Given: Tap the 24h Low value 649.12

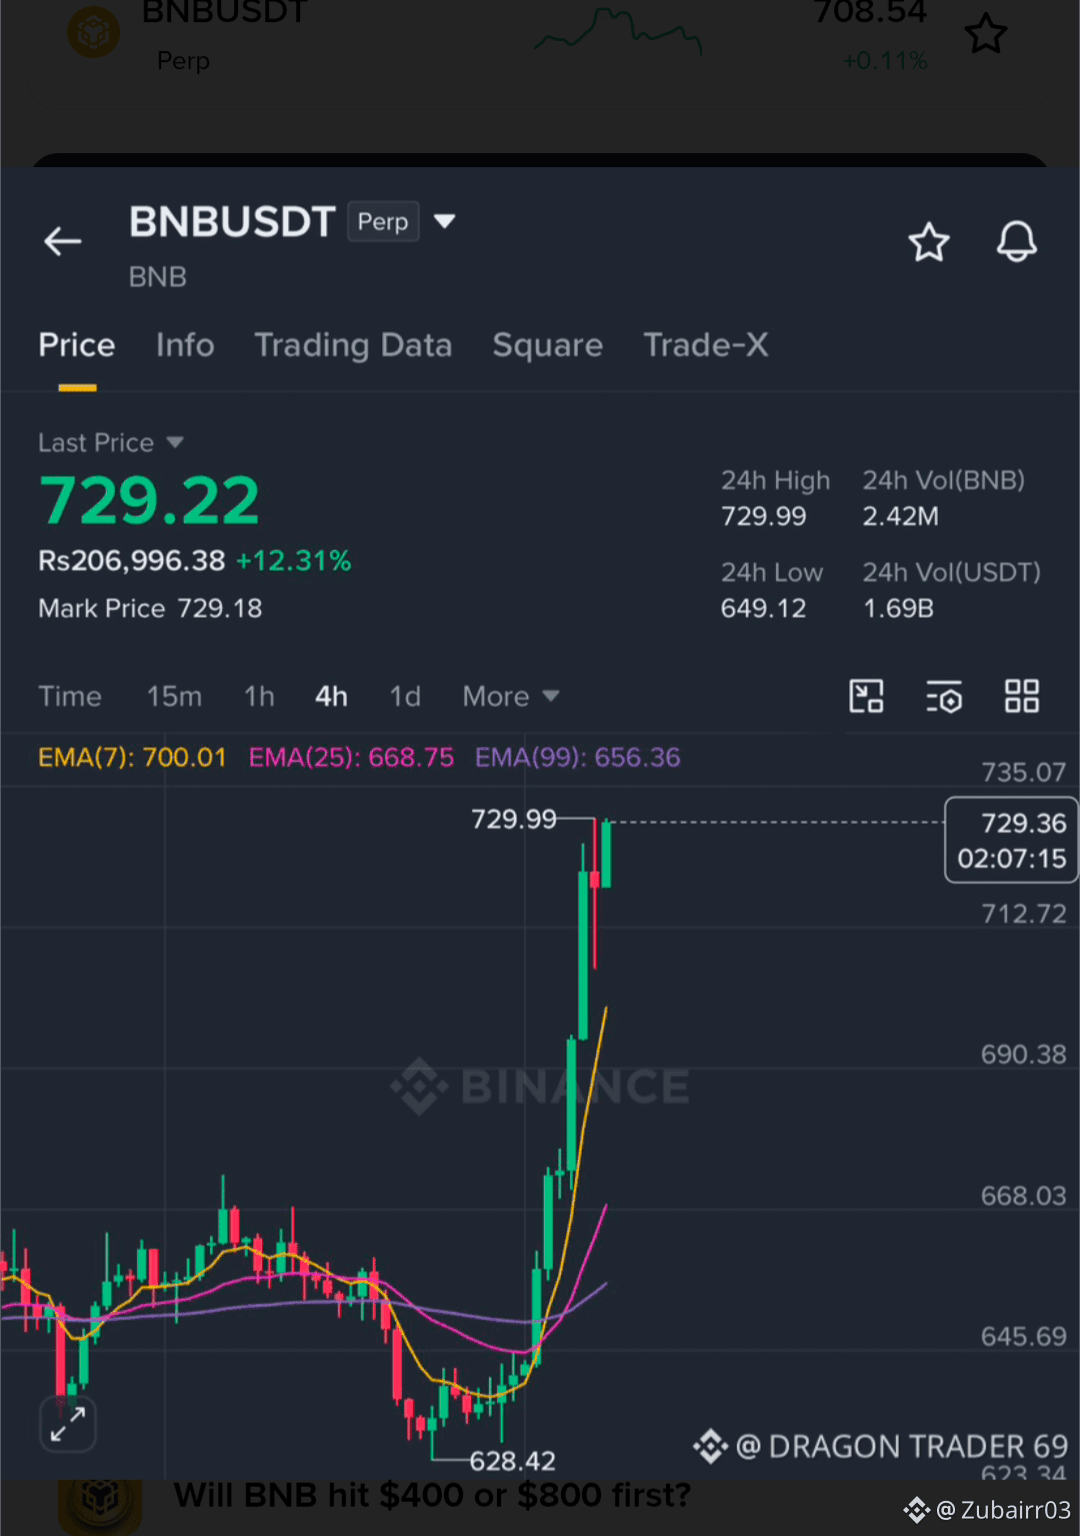Looking at the screenshot, I should (x=764, y=608).
